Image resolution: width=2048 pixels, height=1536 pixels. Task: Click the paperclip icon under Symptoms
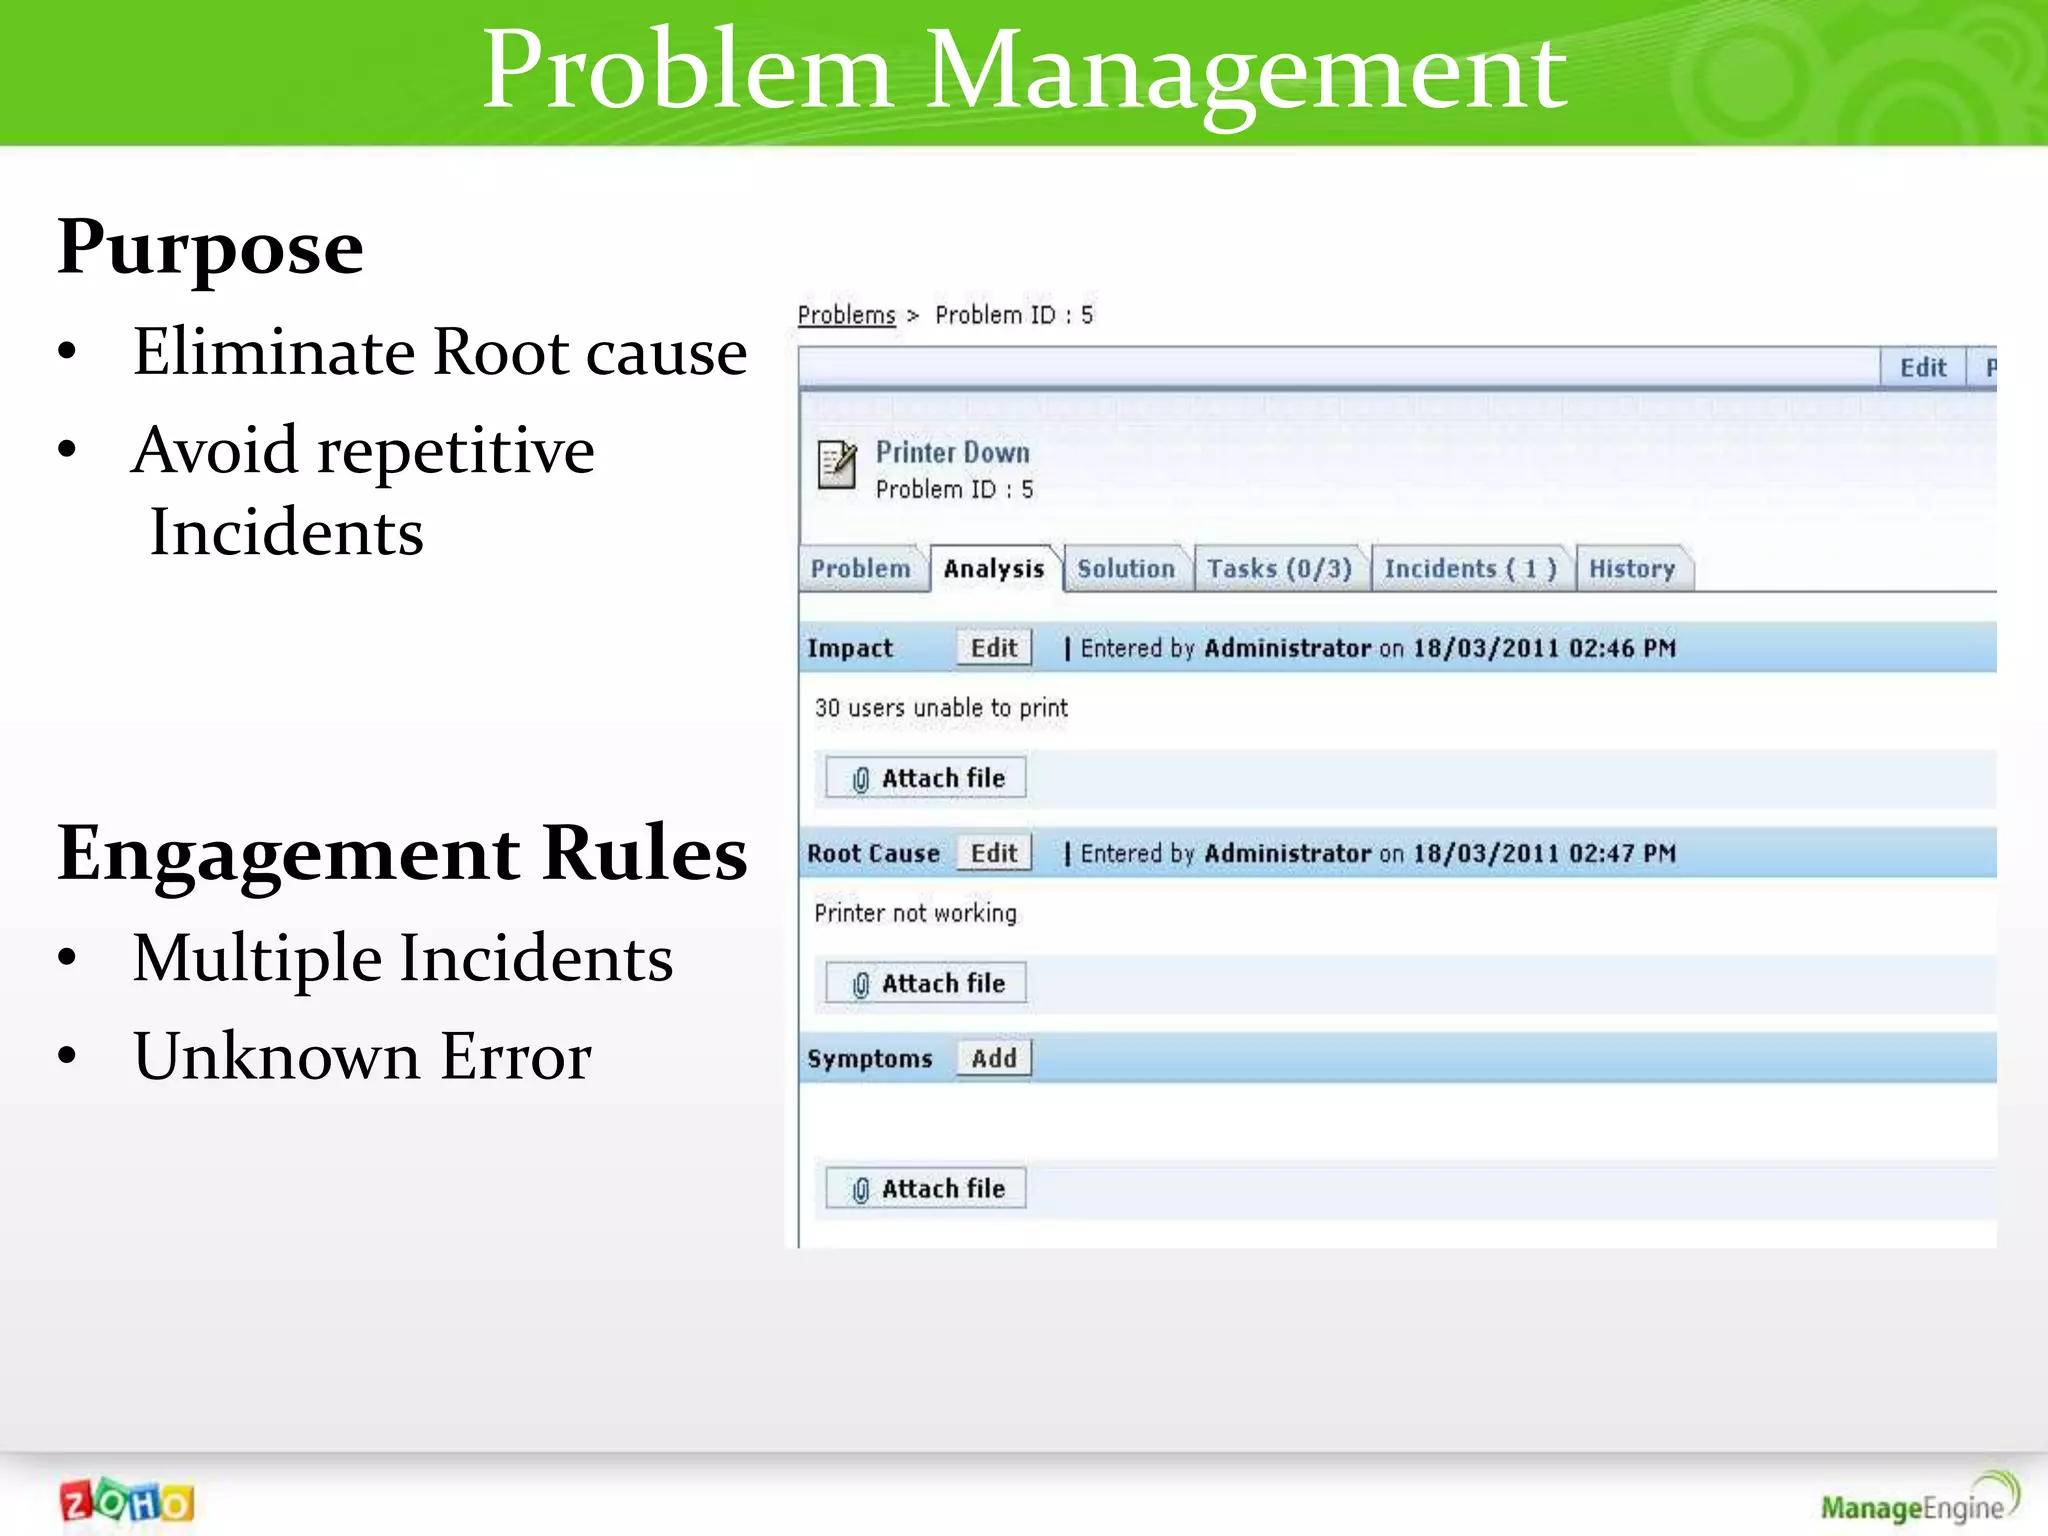click(860, 1190)
